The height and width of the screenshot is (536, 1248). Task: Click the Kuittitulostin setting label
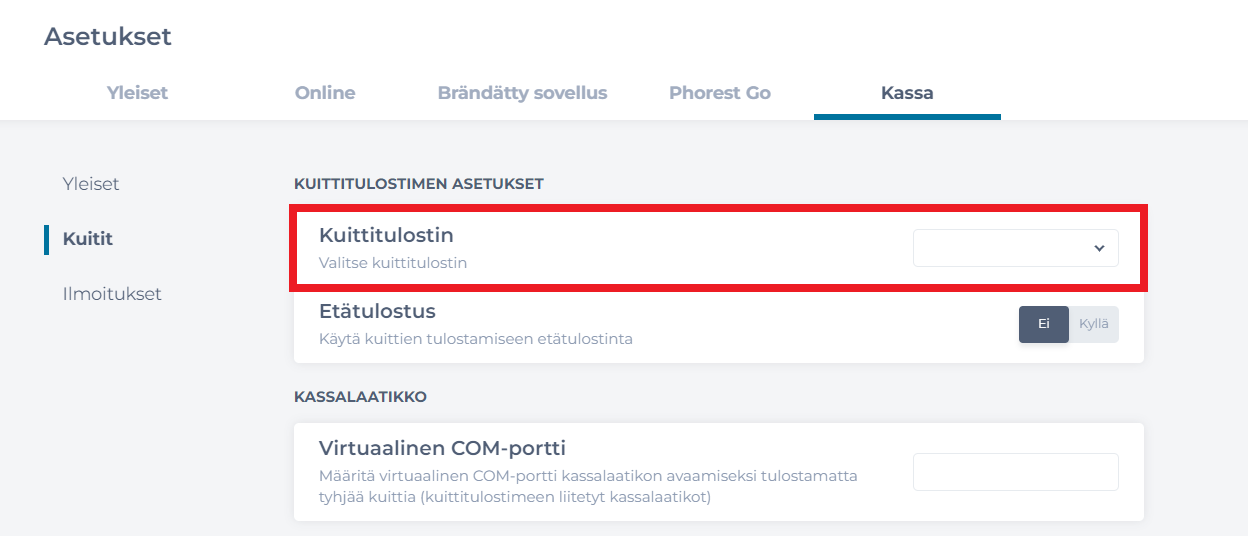386,235
